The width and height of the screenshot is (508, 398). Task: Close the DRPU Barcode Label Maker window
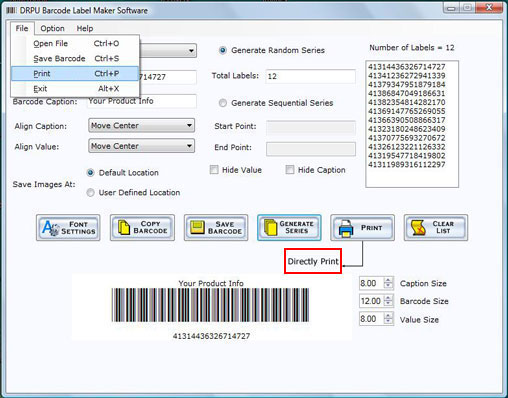489,7
